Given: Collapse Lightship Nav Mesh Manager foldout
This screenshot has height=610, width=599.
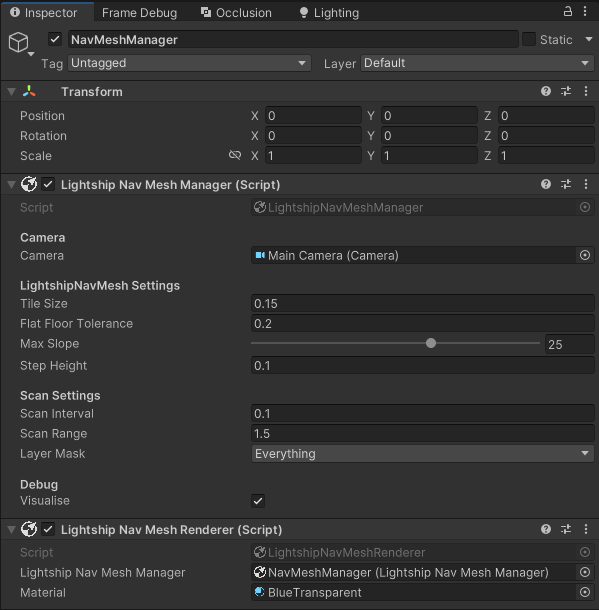Looking at the screenshot, I should (12, 185).
